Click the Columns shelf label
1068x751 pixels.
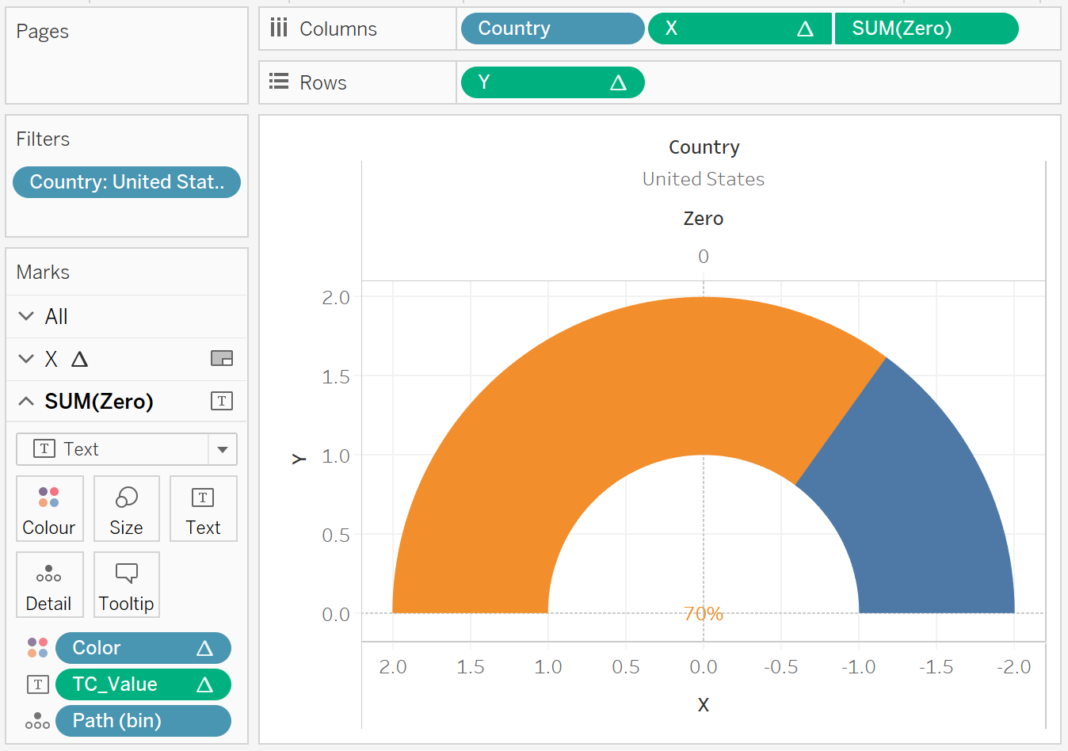point(338,29)
